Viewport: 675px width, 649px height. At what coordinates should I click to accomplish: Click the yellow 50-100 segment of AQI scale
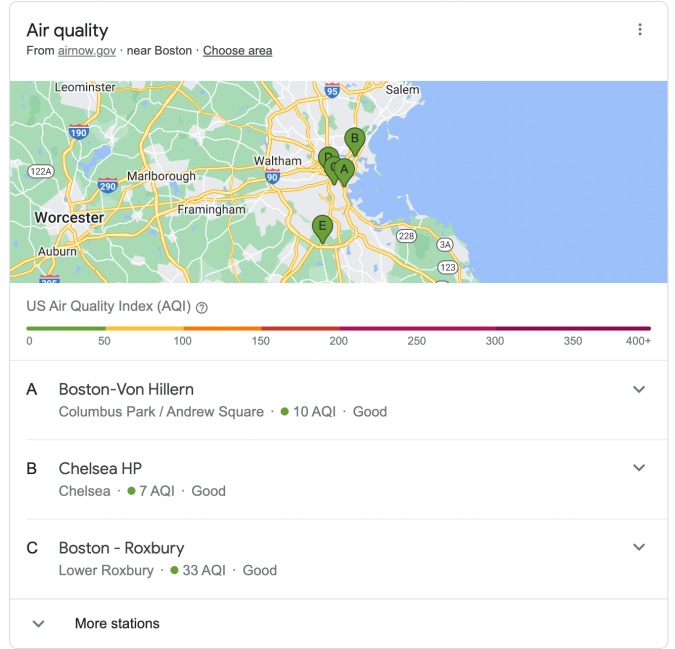point(145,328)
